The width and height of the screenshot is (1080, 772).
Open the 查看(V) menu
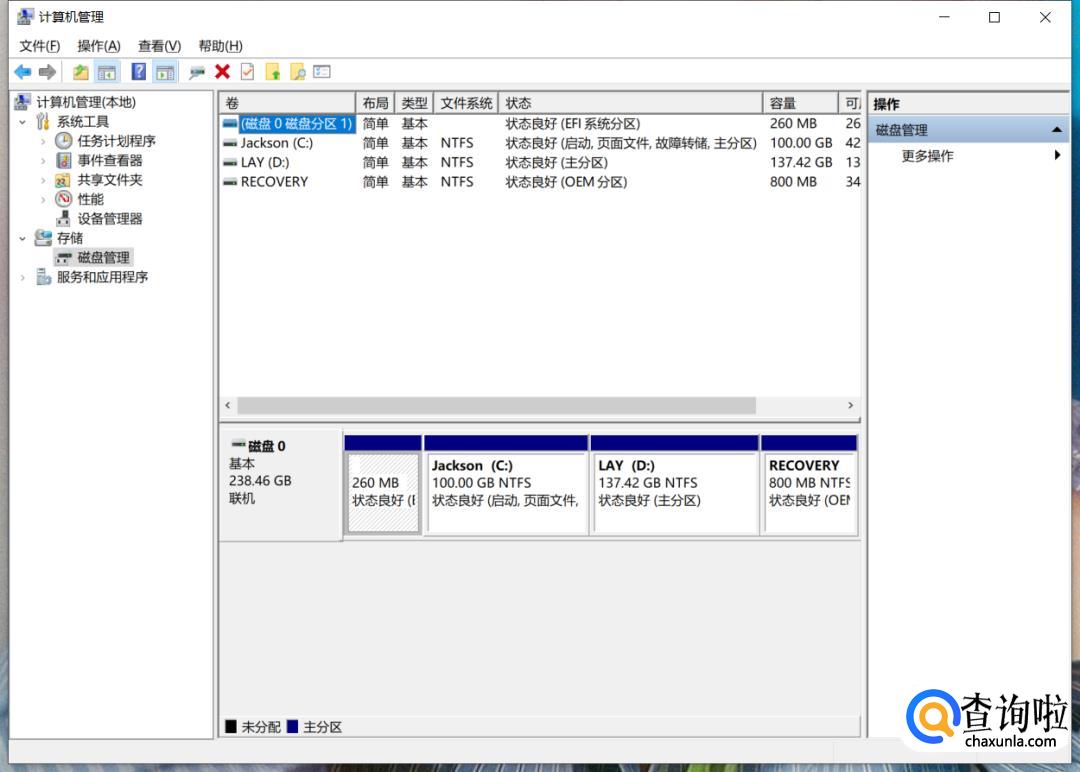159,46
